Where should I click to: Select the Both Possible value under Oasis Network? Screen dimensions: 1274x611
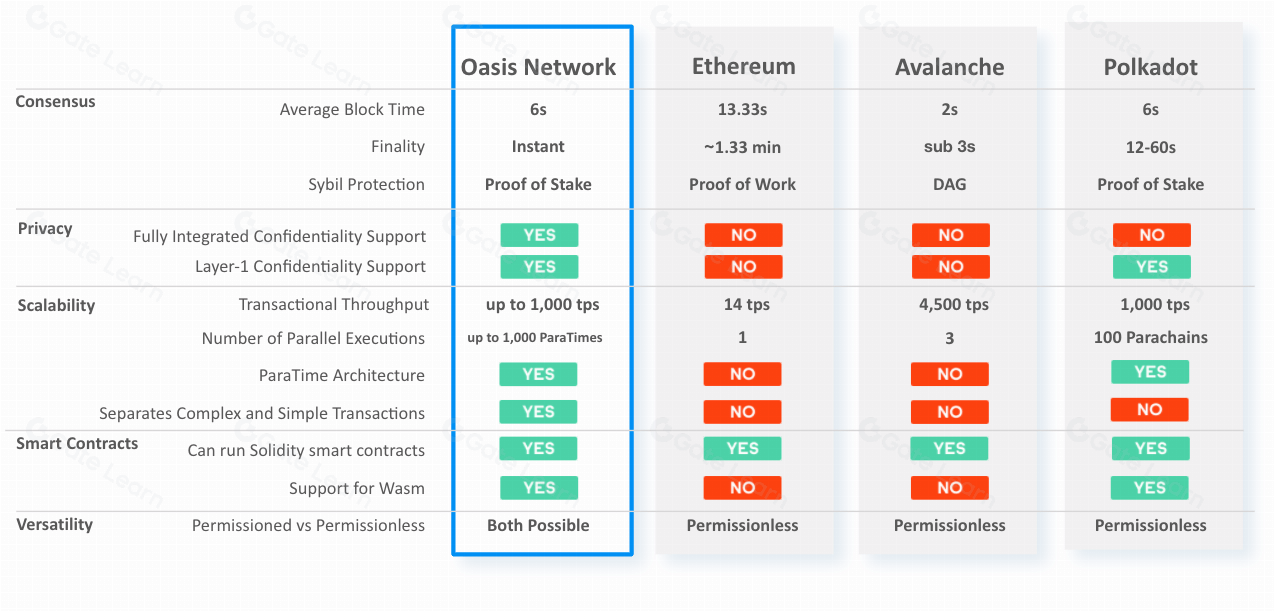538,526
